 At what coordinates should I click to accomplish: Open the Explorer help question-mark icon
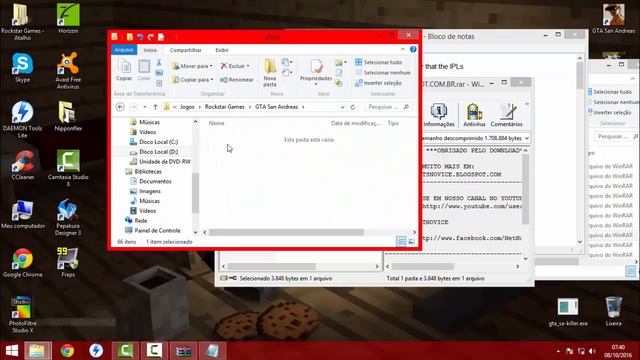click(x=413, y=49)
